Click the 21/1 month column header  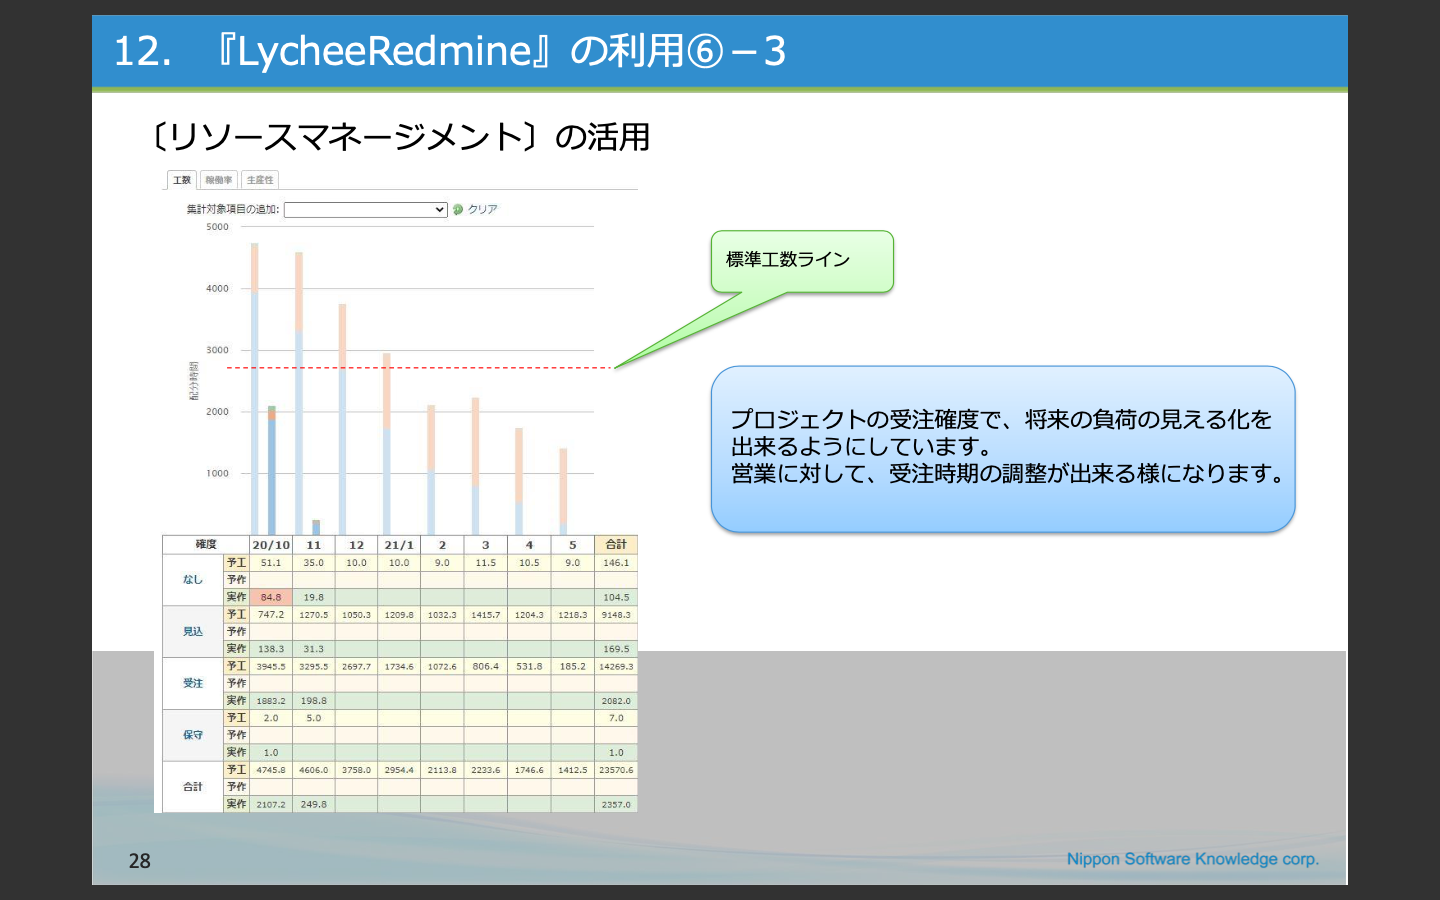coord(399,545)
